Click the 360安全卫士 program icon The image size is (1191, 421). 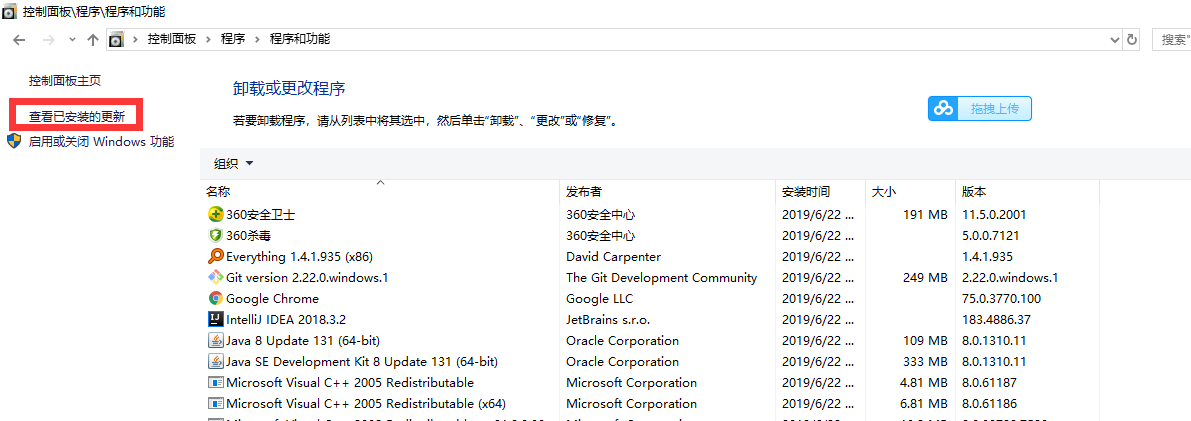pyautogui.click(x=215, y=214)
